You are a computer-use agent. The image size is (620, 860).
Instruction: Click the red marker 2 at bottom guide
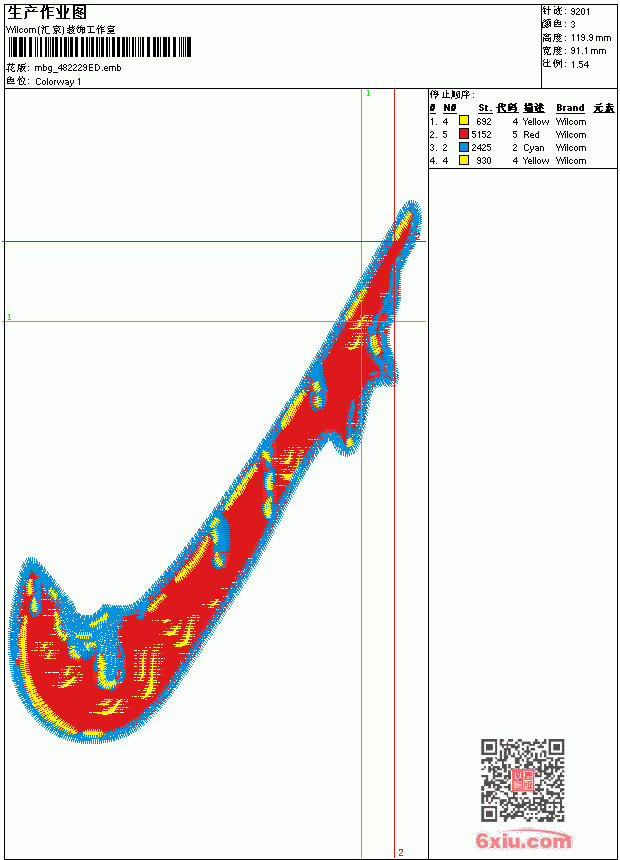pos(401,852)
